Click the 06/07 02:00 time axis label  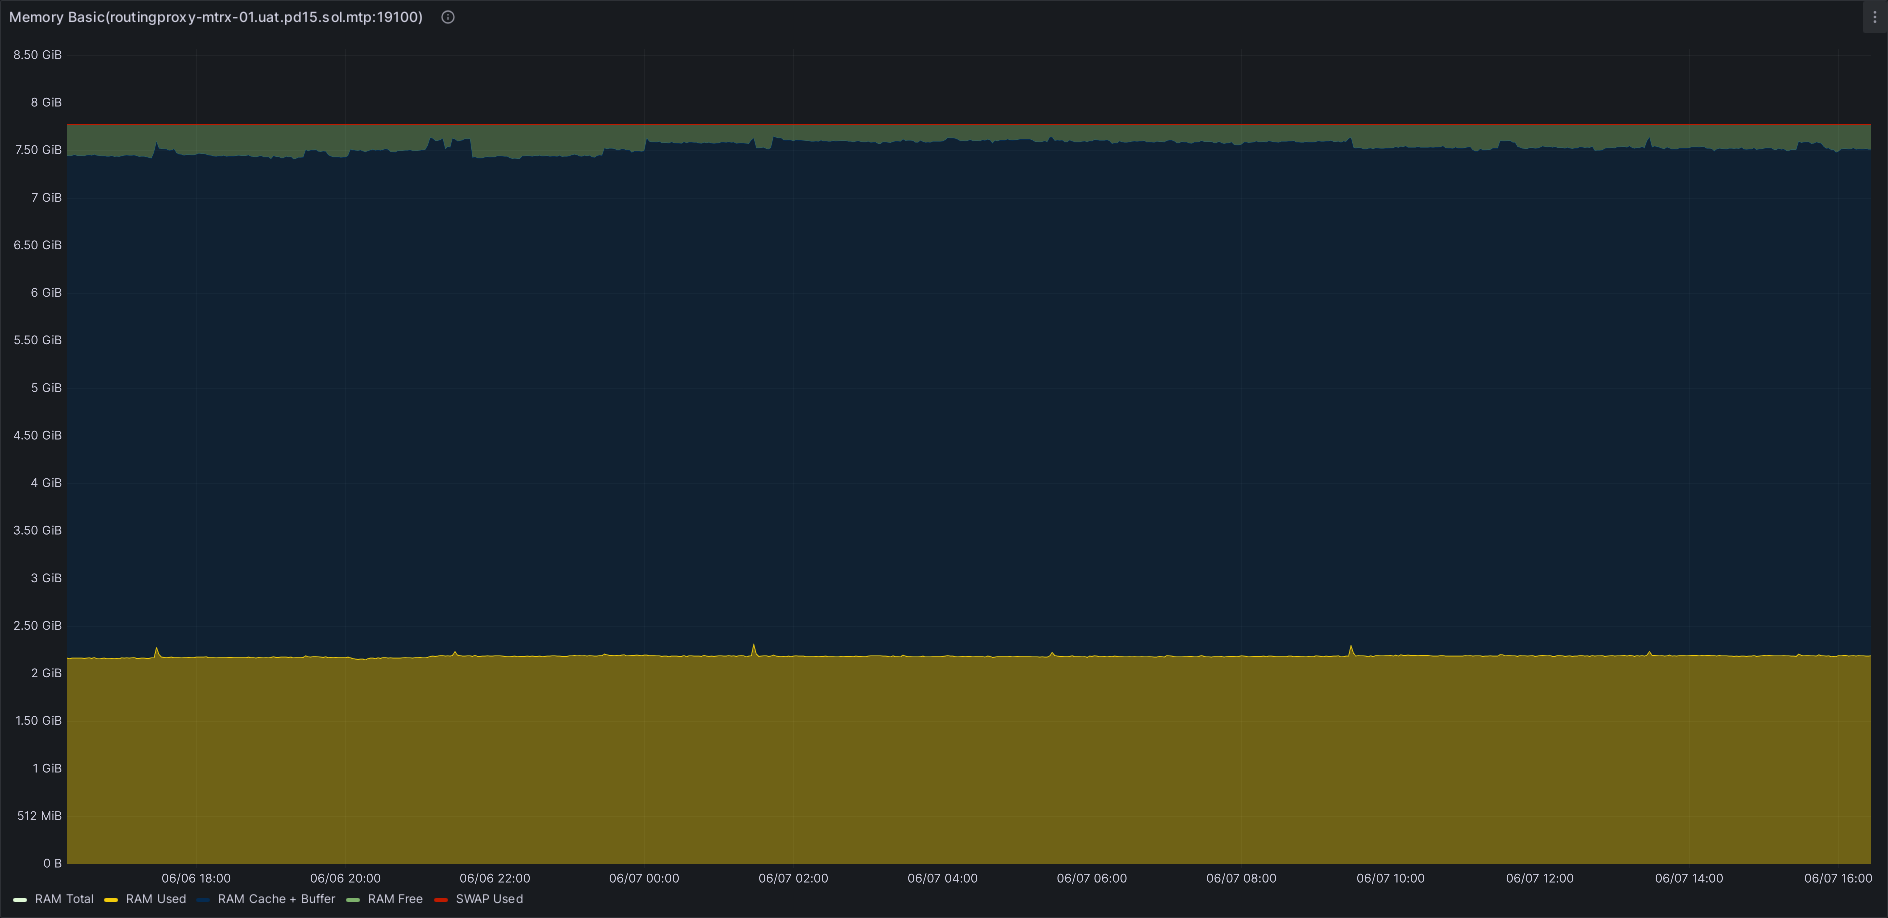793,878
